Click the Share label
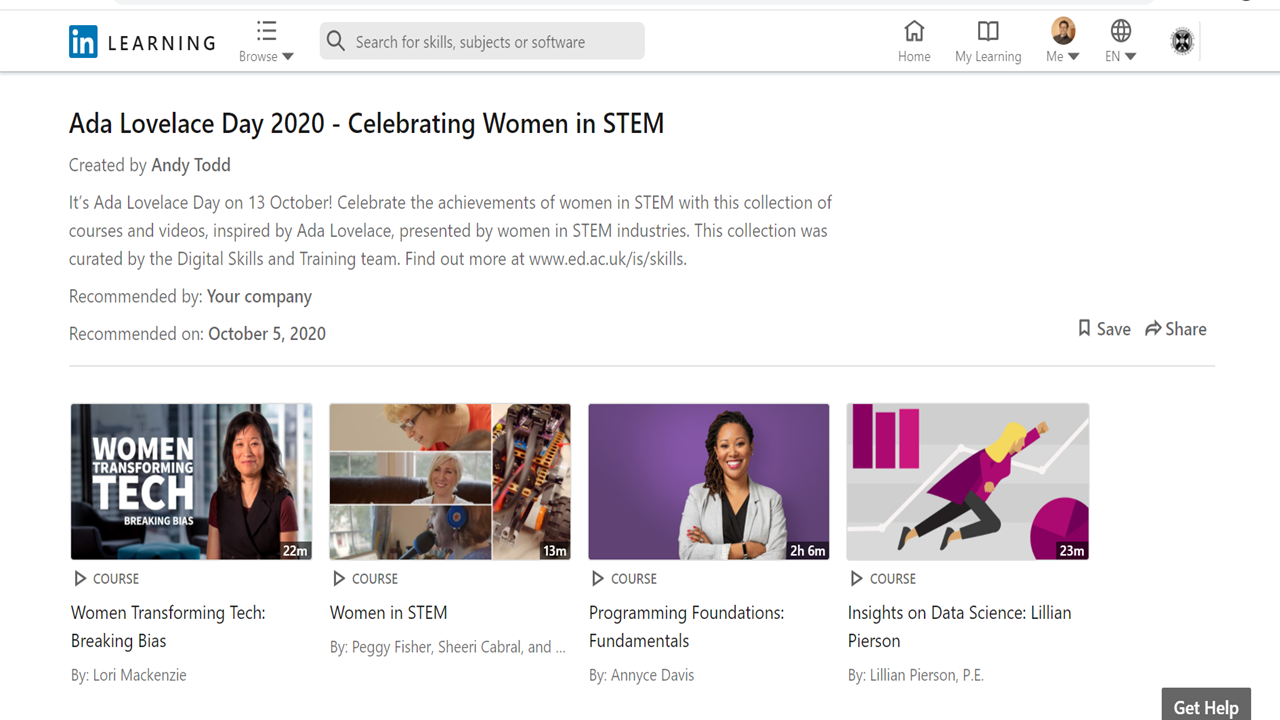Viewport: 1280px width, 720px height. (1186, 329)
